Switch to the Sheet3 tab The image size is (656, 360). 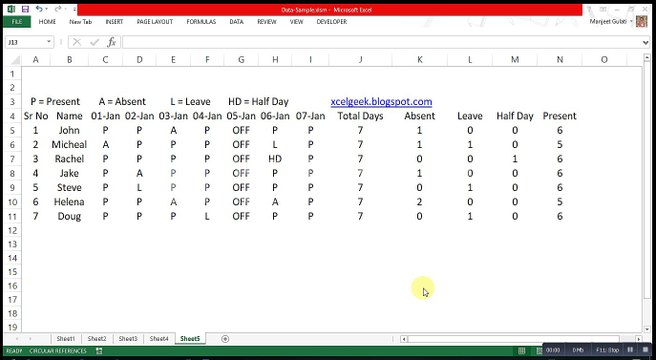click(x=128, y=339)
